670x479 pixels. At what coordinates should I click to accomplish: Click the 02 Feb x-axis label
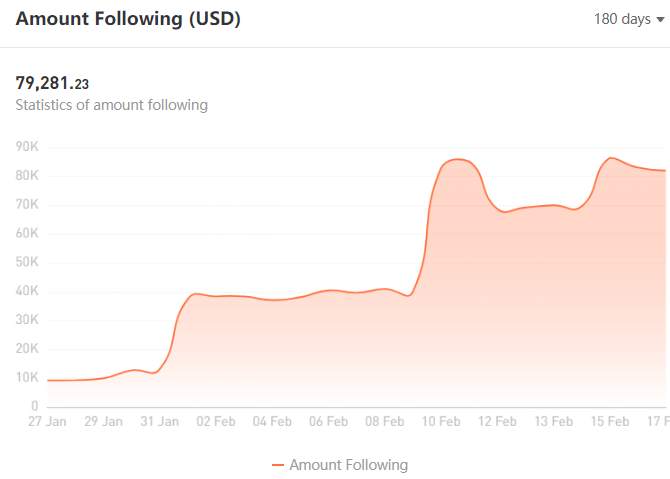coord(216,421)
